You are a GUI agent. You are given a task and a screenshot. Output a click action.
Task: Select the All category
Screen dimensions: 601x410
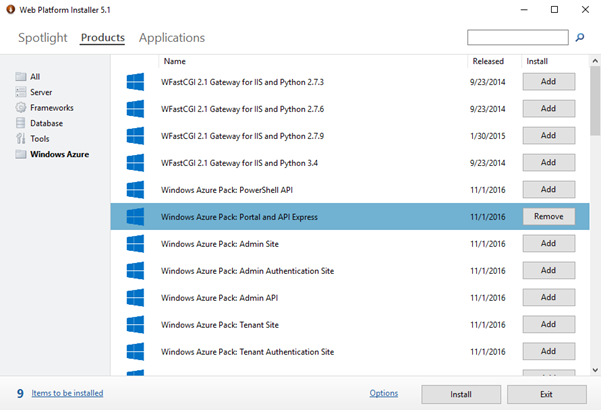point(35,77)
